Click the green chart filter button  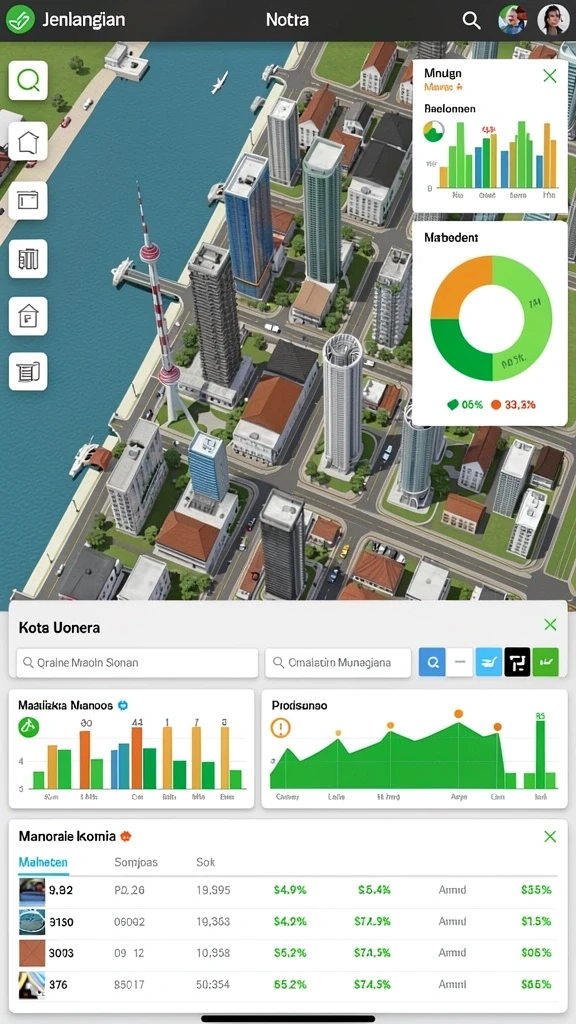pos(546,662)
